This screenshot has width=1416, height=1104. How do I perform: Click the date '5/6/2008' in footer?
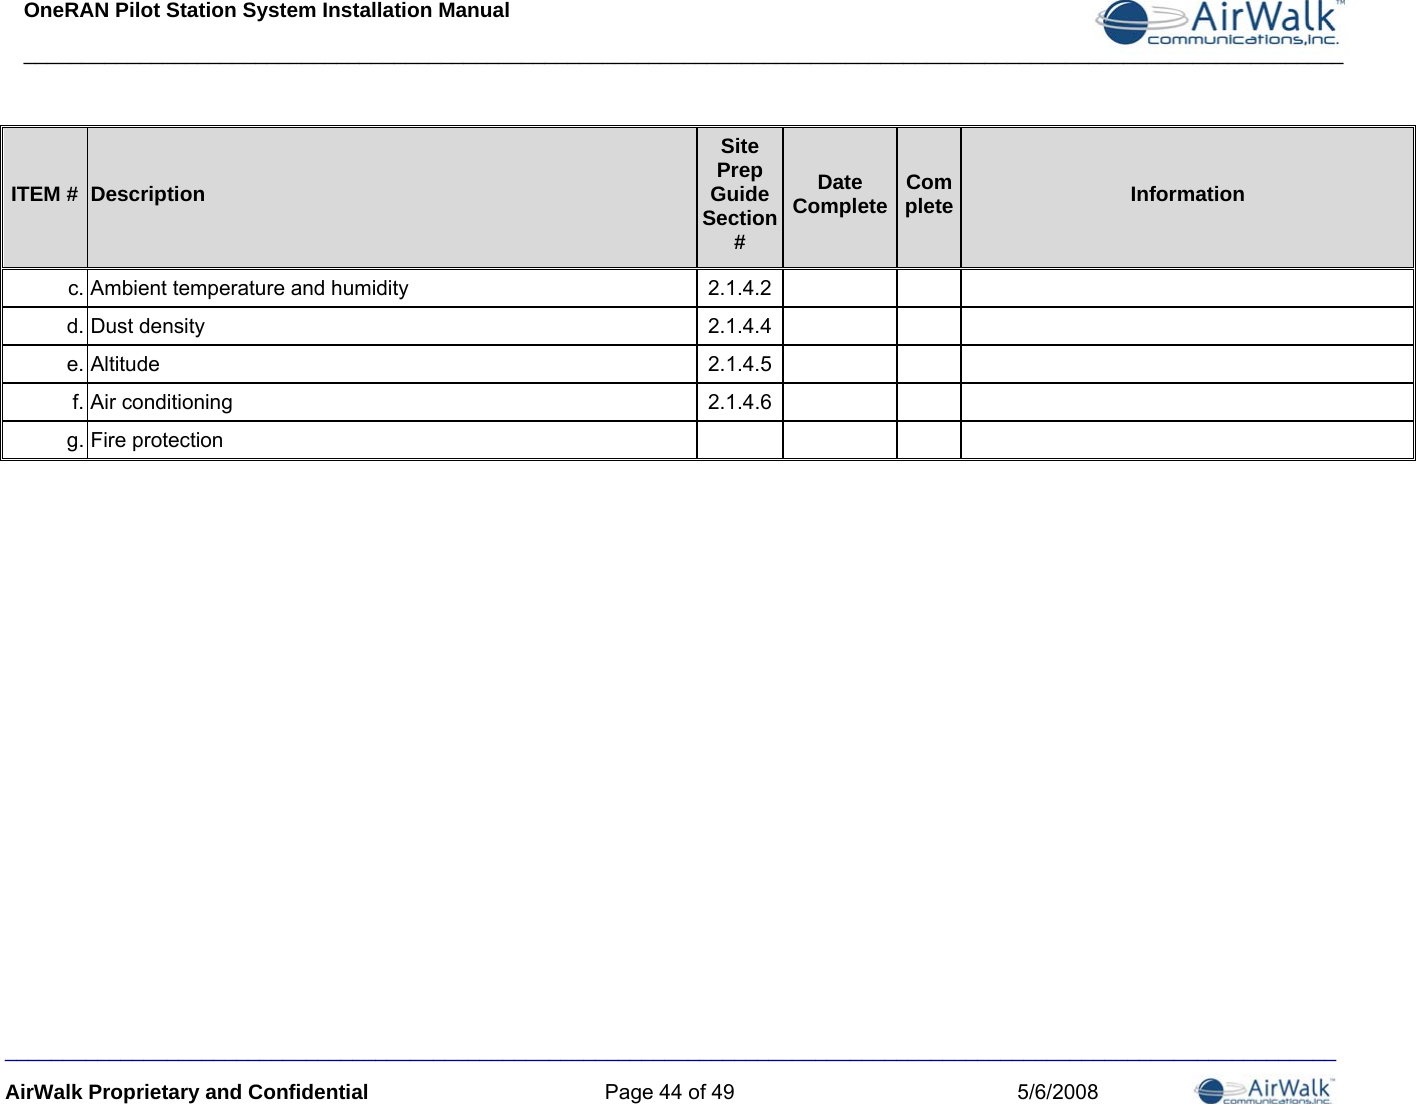1057,1092
